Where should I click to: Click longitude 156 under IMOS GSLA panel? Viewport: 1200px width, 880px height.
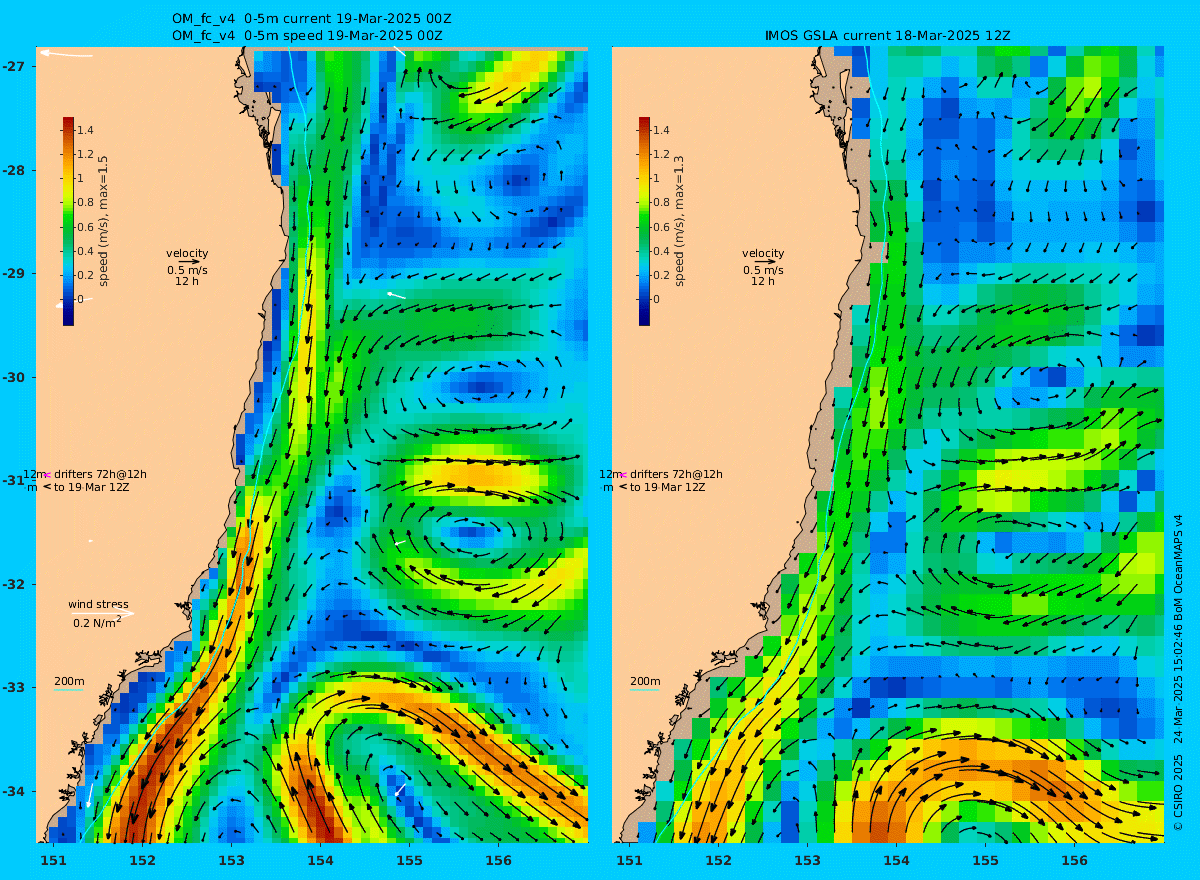pyautogui.click(x=1075, y=860)
